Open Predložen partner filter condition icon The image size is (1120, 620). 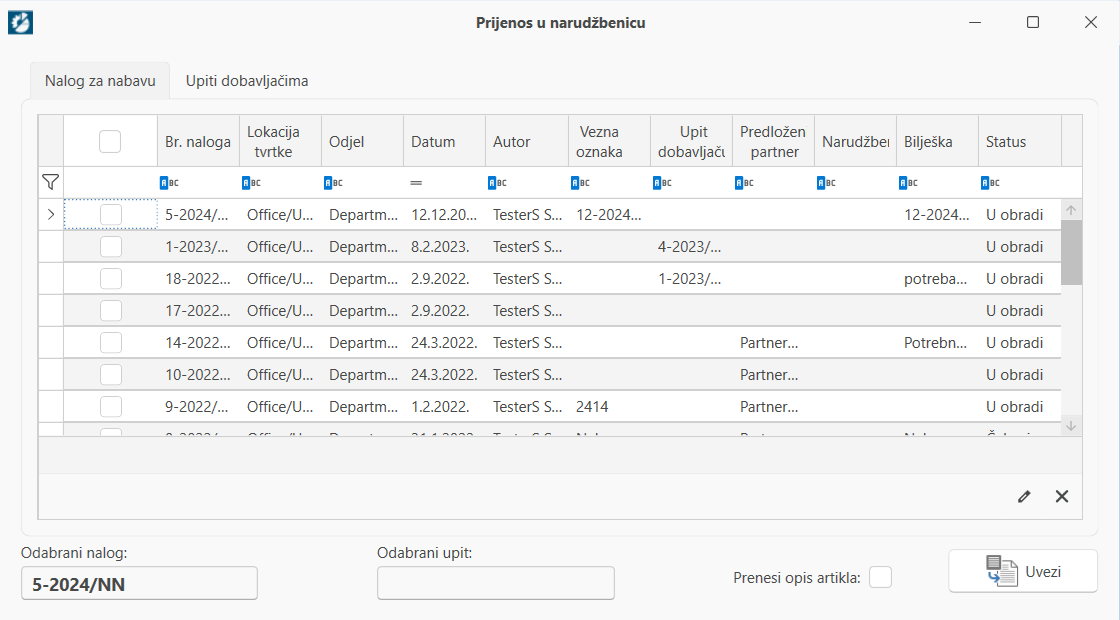pos(744,183)
